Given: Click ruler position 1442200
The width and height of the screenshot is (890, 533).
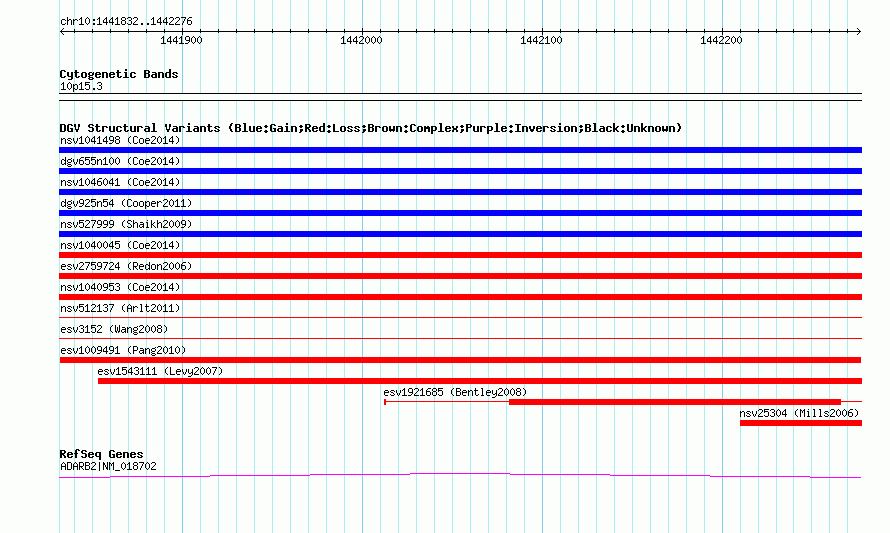Looking at the screenshot, I should pyautogui.click(x=721, y=40).
